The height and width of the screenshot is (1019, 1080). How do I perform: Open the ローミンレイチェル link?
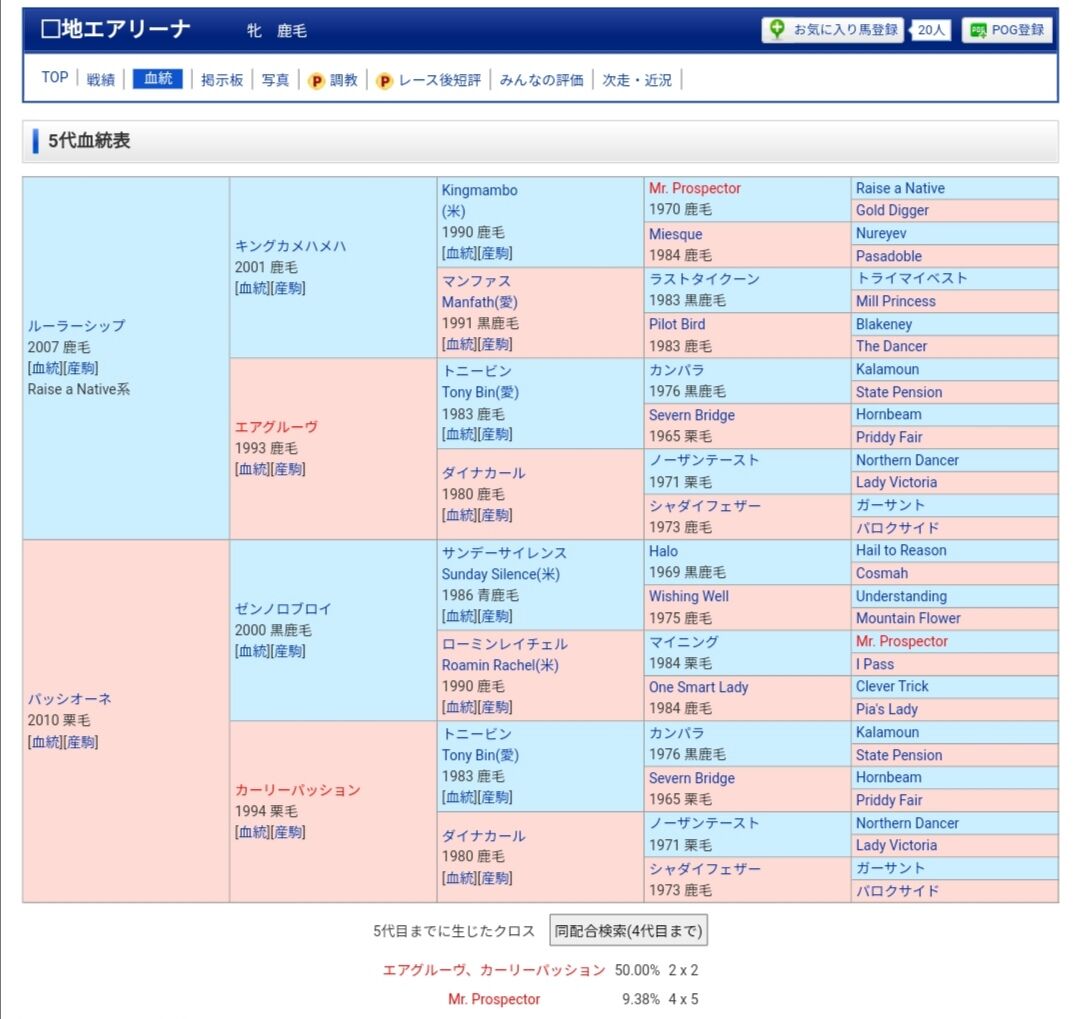504,644
